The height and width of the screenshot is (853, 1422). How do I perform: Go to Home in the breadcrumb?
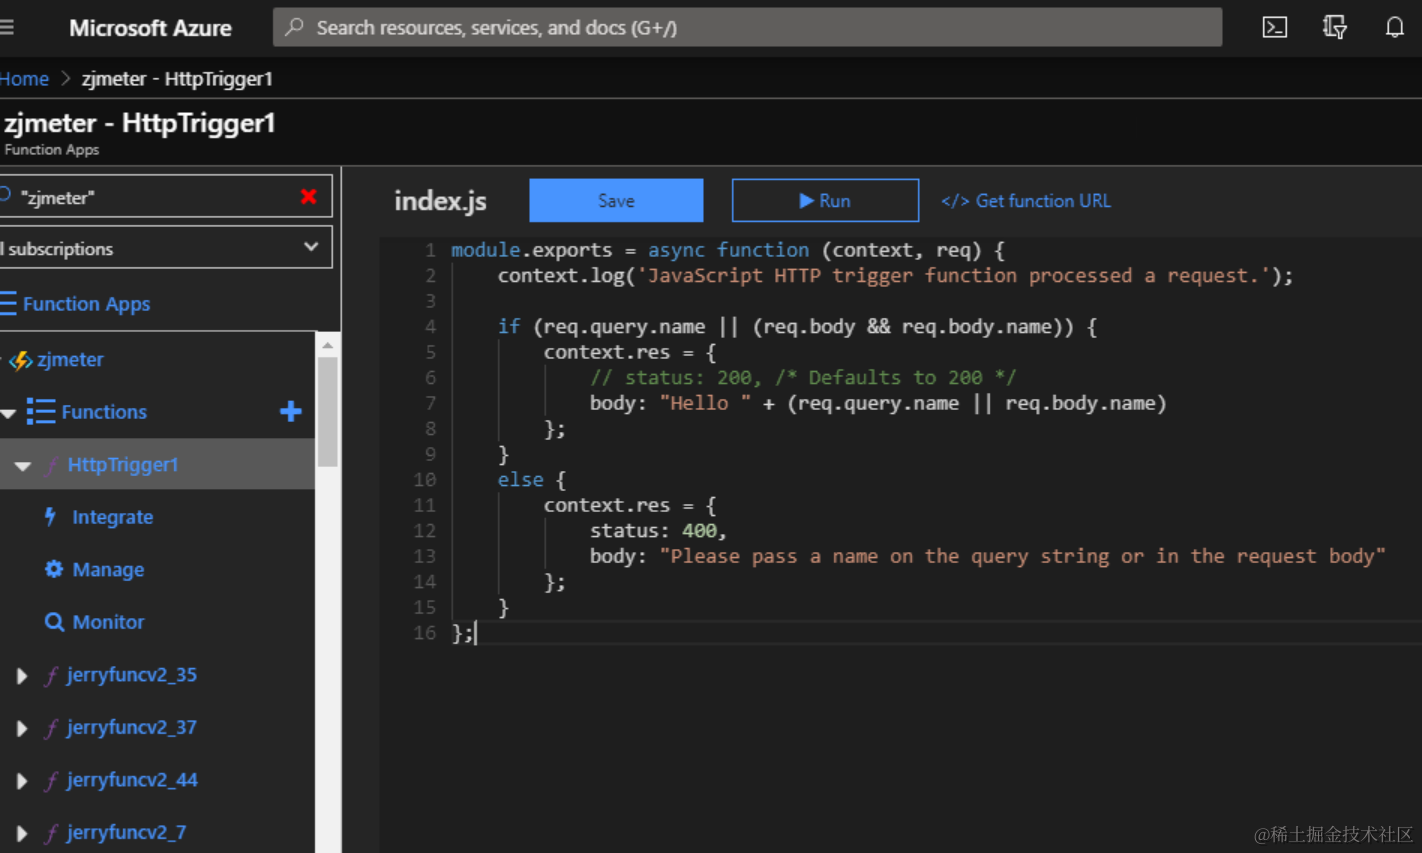24,79
